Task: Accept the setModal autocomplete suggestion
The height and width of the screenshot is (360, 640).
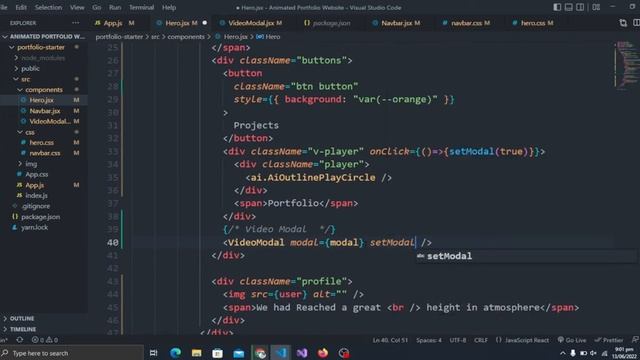Action: click(449, 256)
